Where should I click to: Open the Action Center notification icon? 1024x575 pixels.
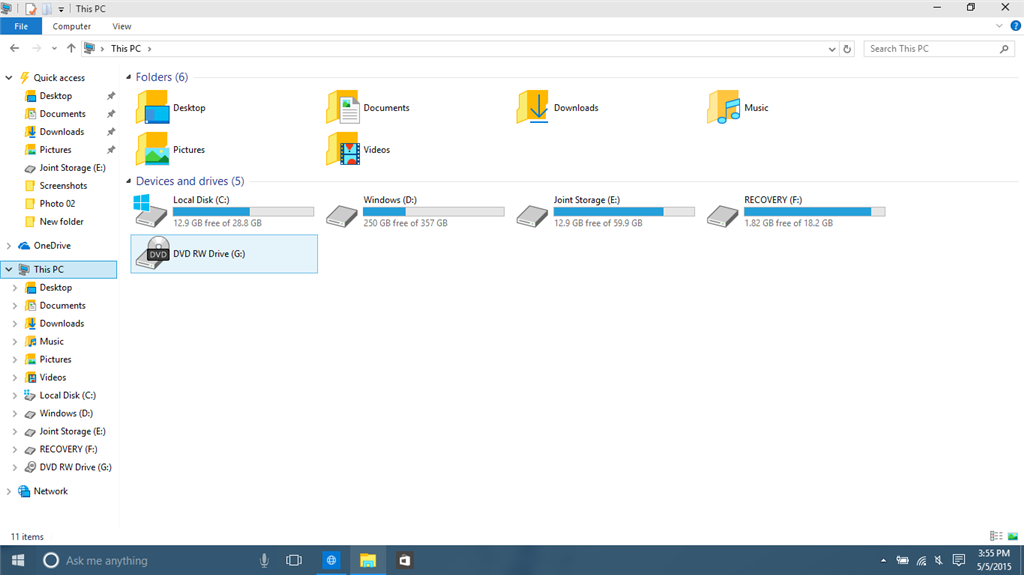959,560
